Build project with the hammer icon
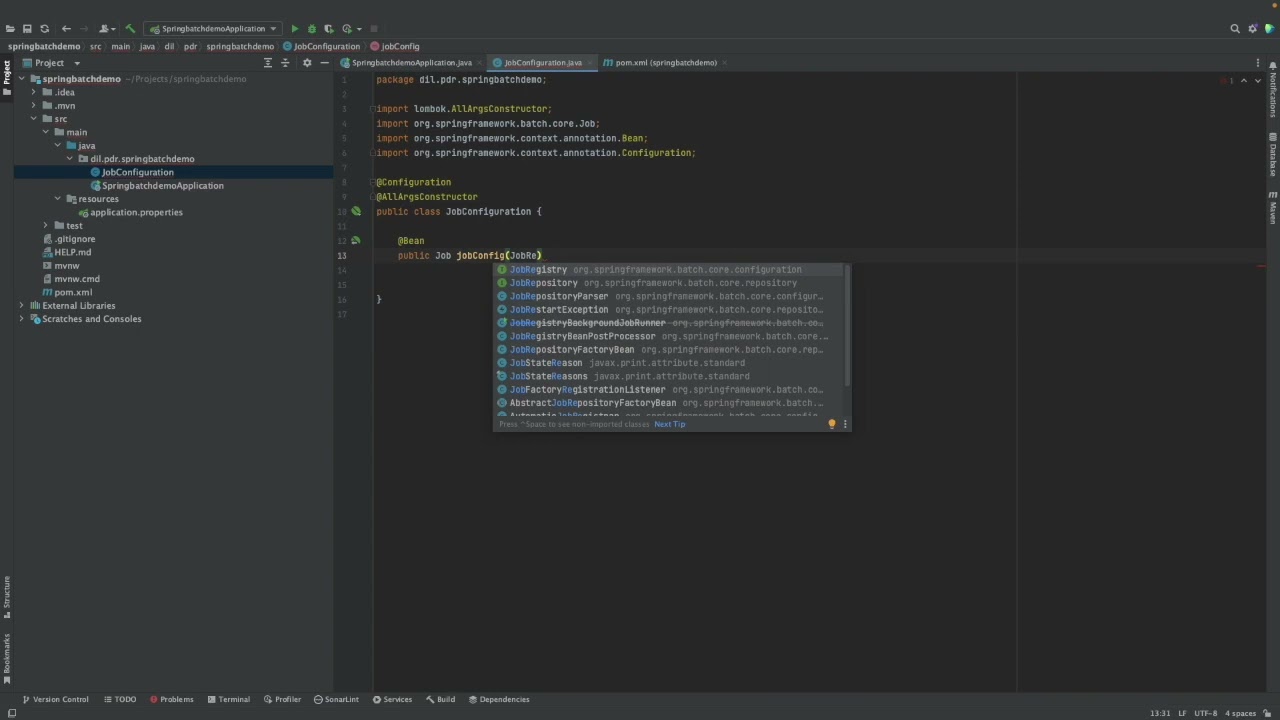Viewport: 1280px width, 720px height. click(130, 28)
